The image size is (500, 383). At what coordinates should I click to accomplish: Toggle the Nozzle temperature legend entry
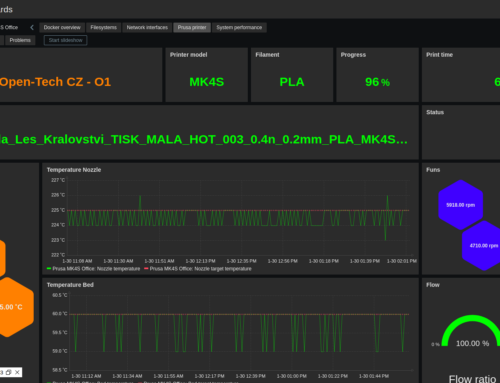94,269
